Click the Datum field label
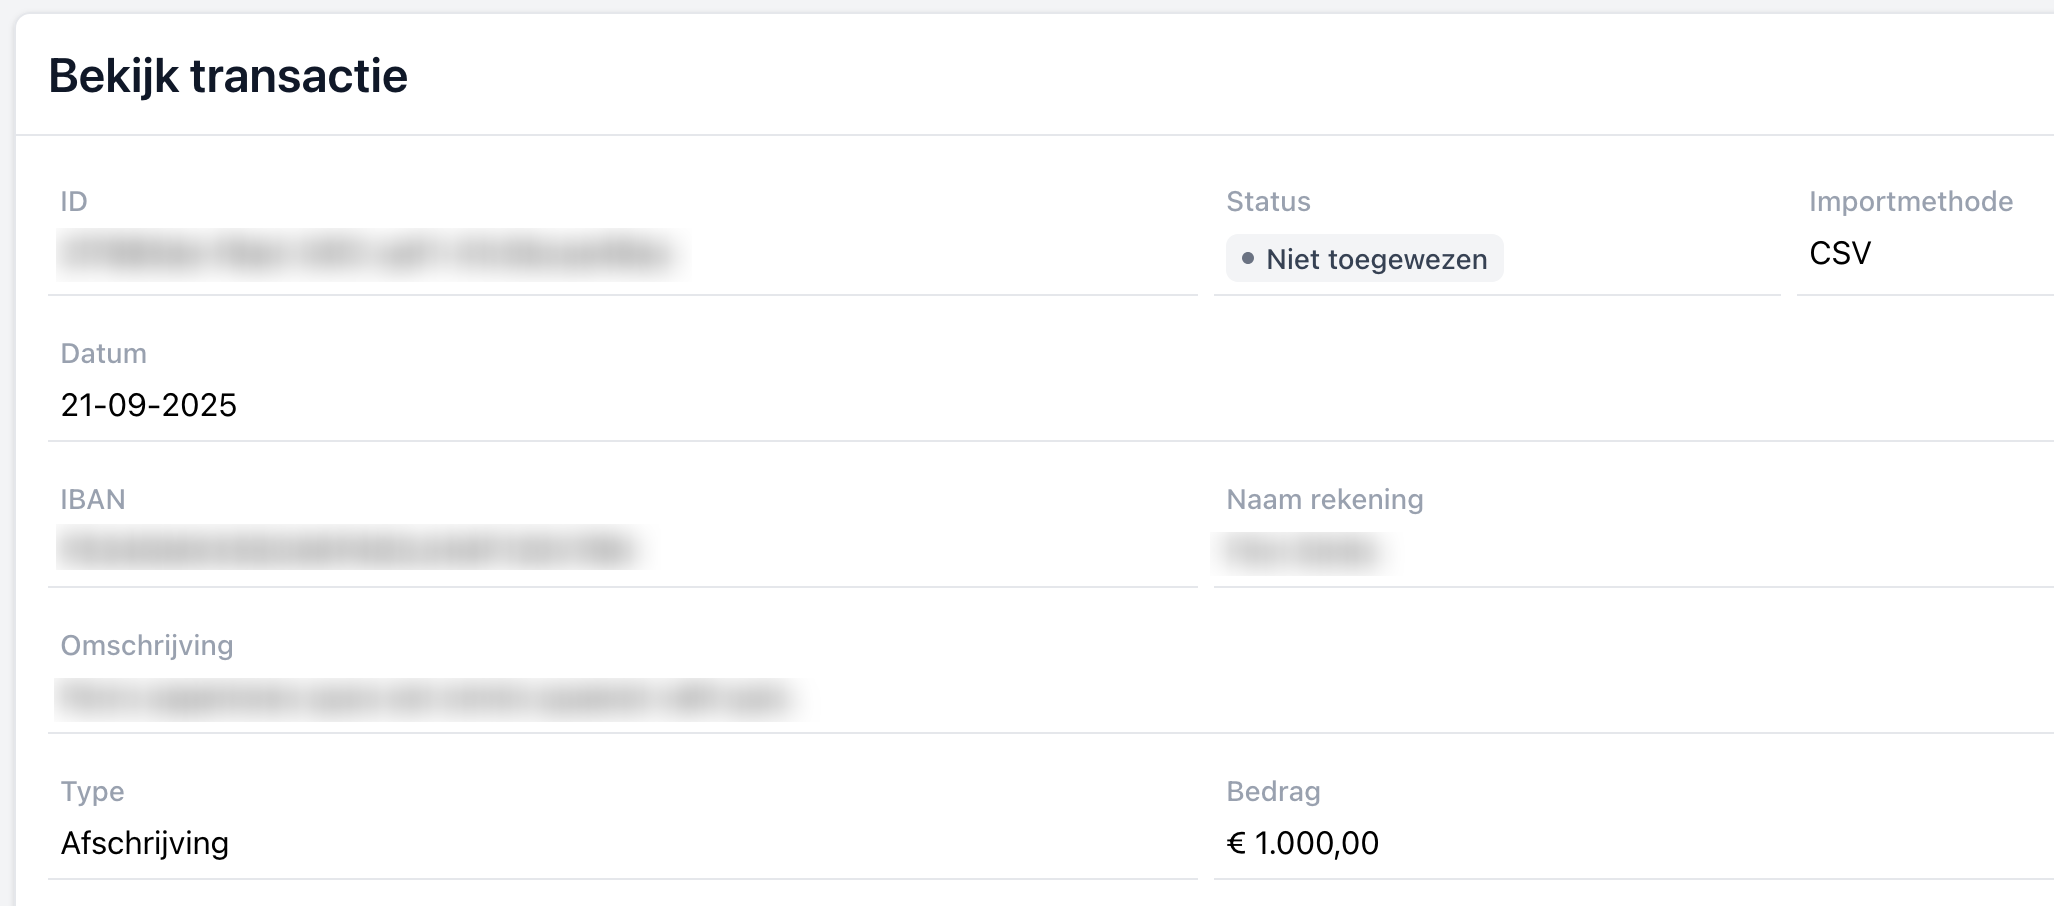This screenshot has height=906, width=2054. tap(104, 354)
